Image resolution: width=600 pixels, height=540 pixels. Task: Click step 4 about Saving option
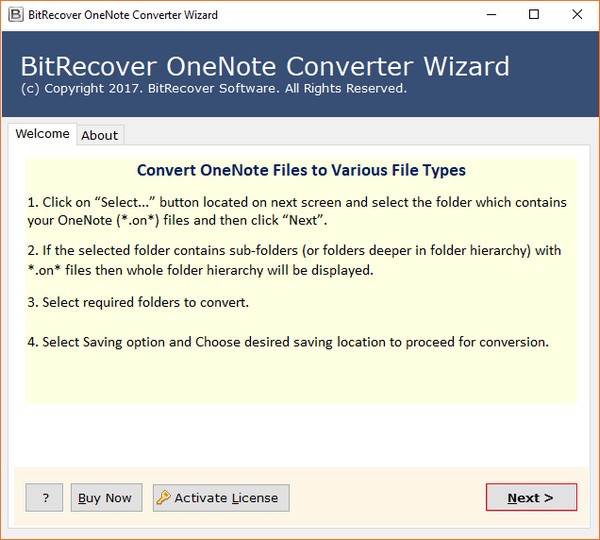coord(288,342)
